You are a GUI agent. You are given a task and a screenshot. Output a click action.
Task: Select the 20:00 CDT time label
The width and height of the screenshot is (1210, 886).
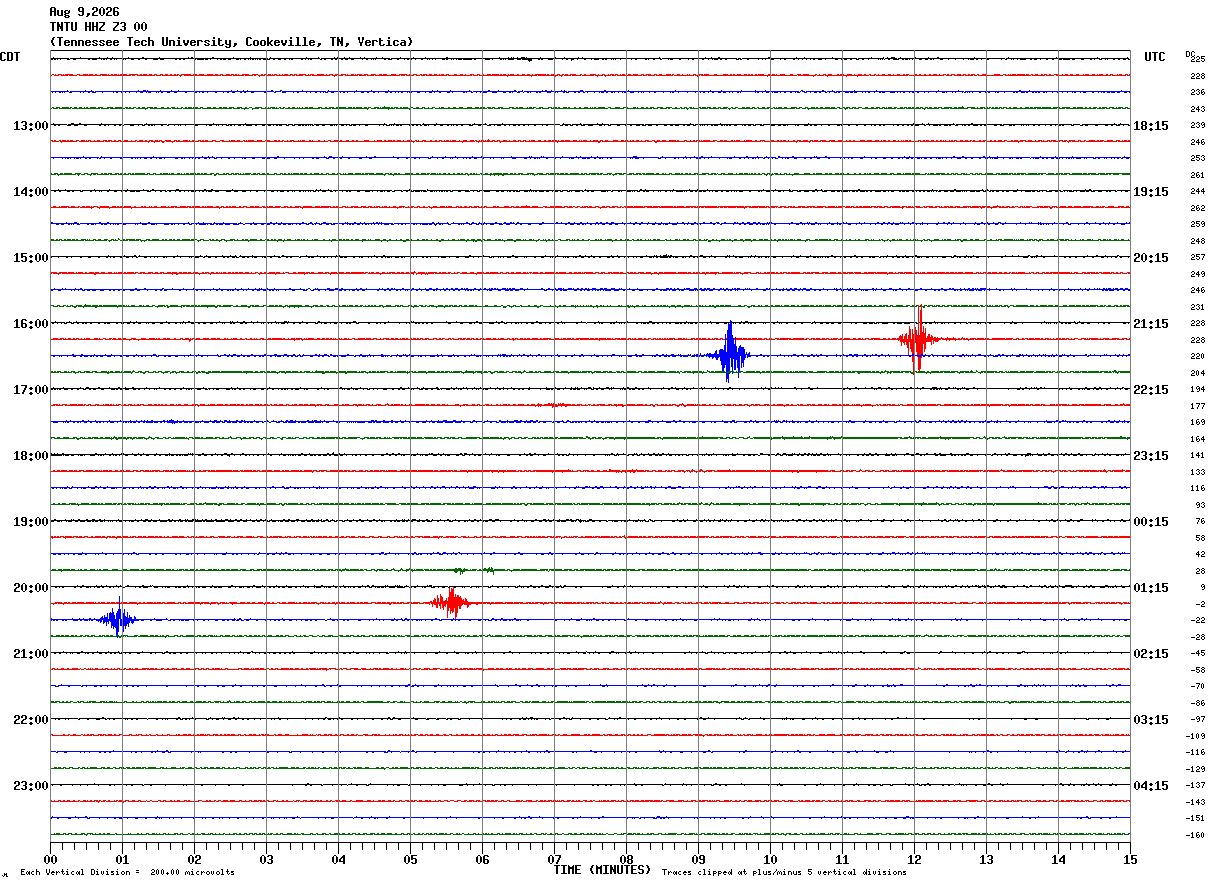coord(30,587)
